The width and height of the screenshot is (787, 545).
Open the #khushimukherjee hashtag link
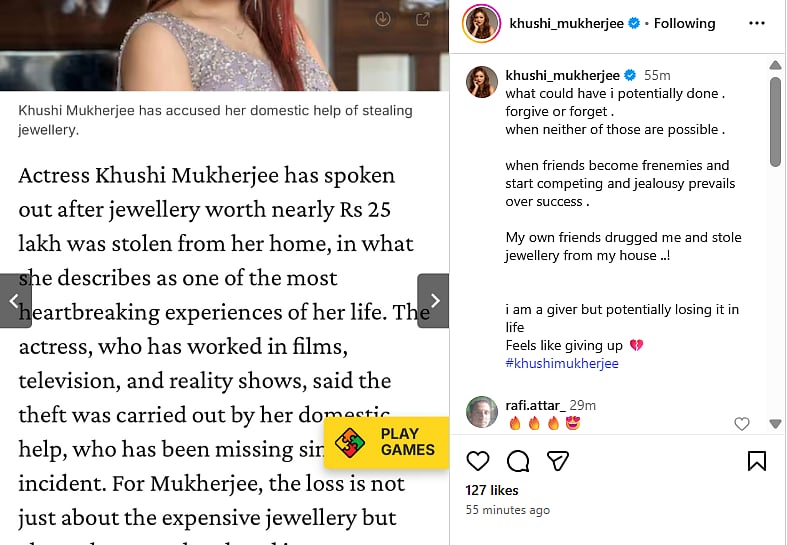point(562,363)
